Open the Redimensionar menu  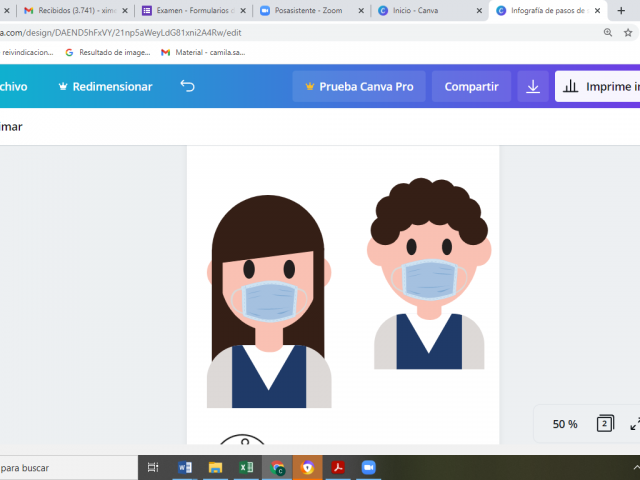[105, 87]
